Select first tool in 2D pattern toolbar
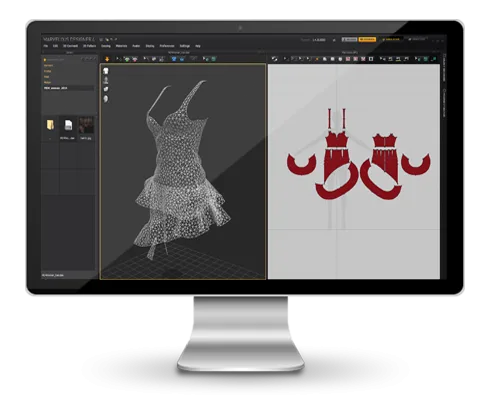This screenshot has width=480, height=395. pyautogui.click(x=274, y=59)
